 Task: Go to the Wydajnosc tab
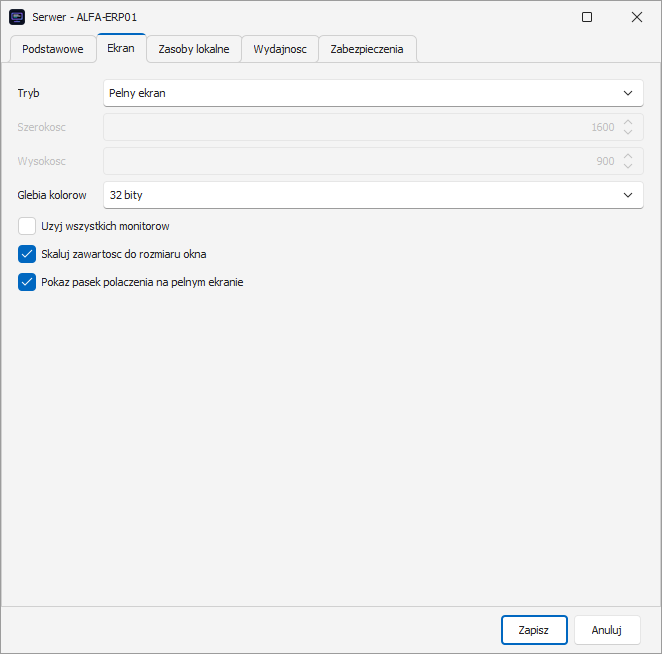280,49
